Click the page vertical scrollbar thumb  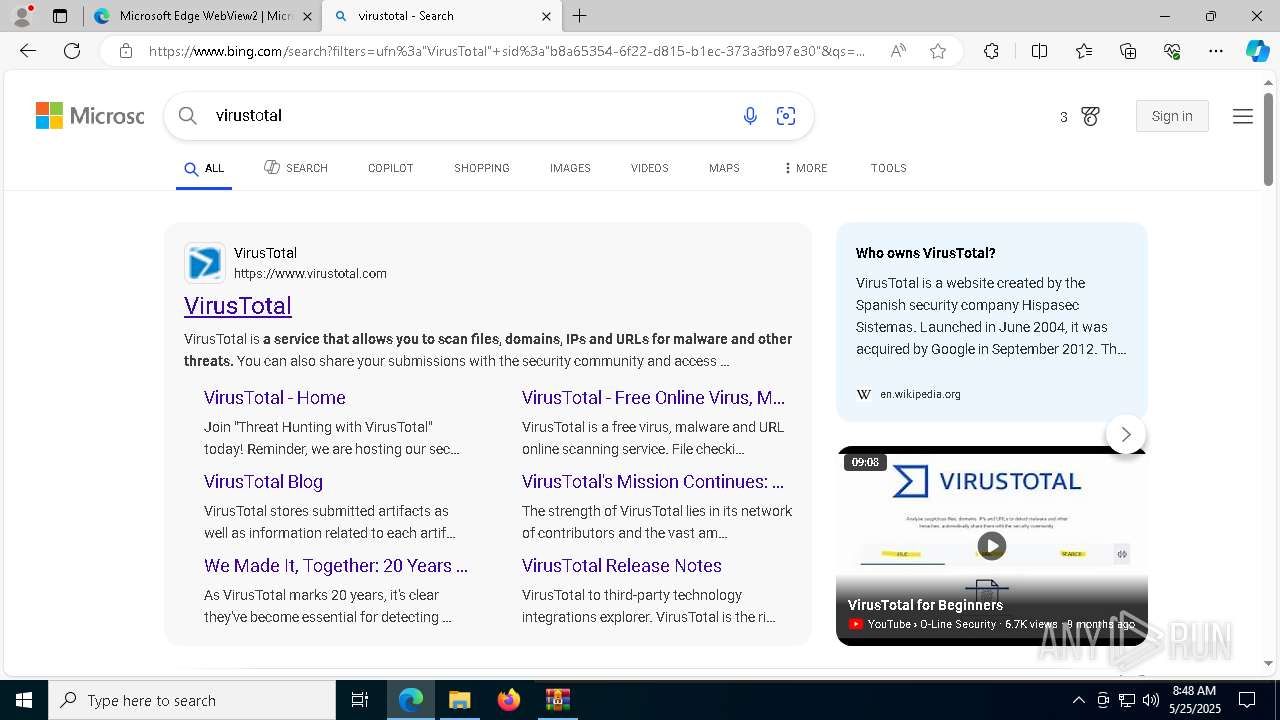(x=1268, y=138)
